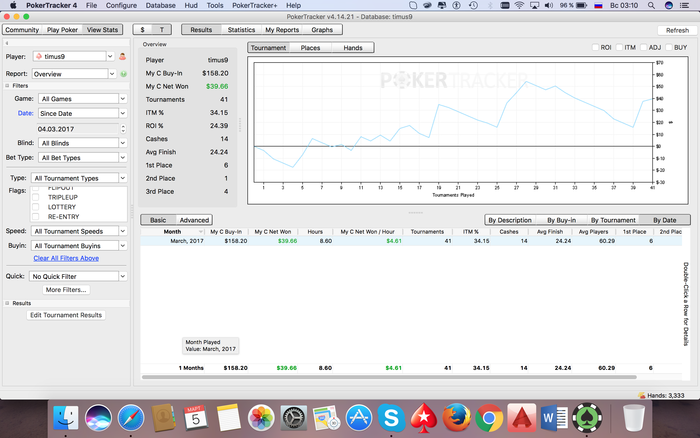This screenshot has height=438, width=700.
Task: Open Photos app from the dock
Action: [261, 418]
